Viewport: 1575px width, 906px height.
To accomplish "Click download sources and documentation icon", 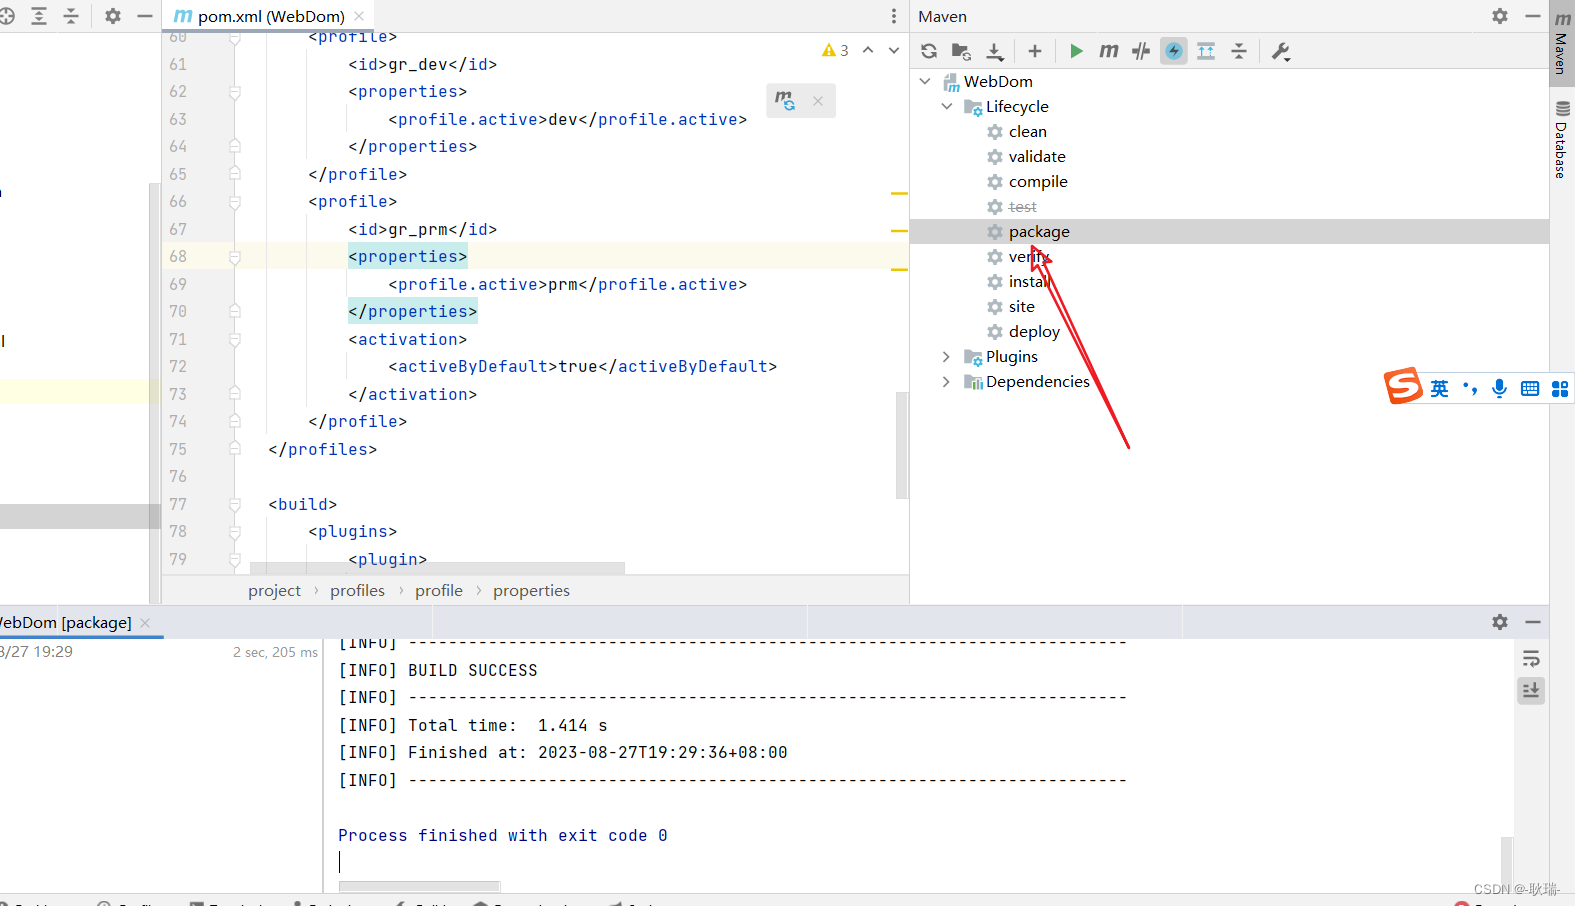I will point(995,51).
